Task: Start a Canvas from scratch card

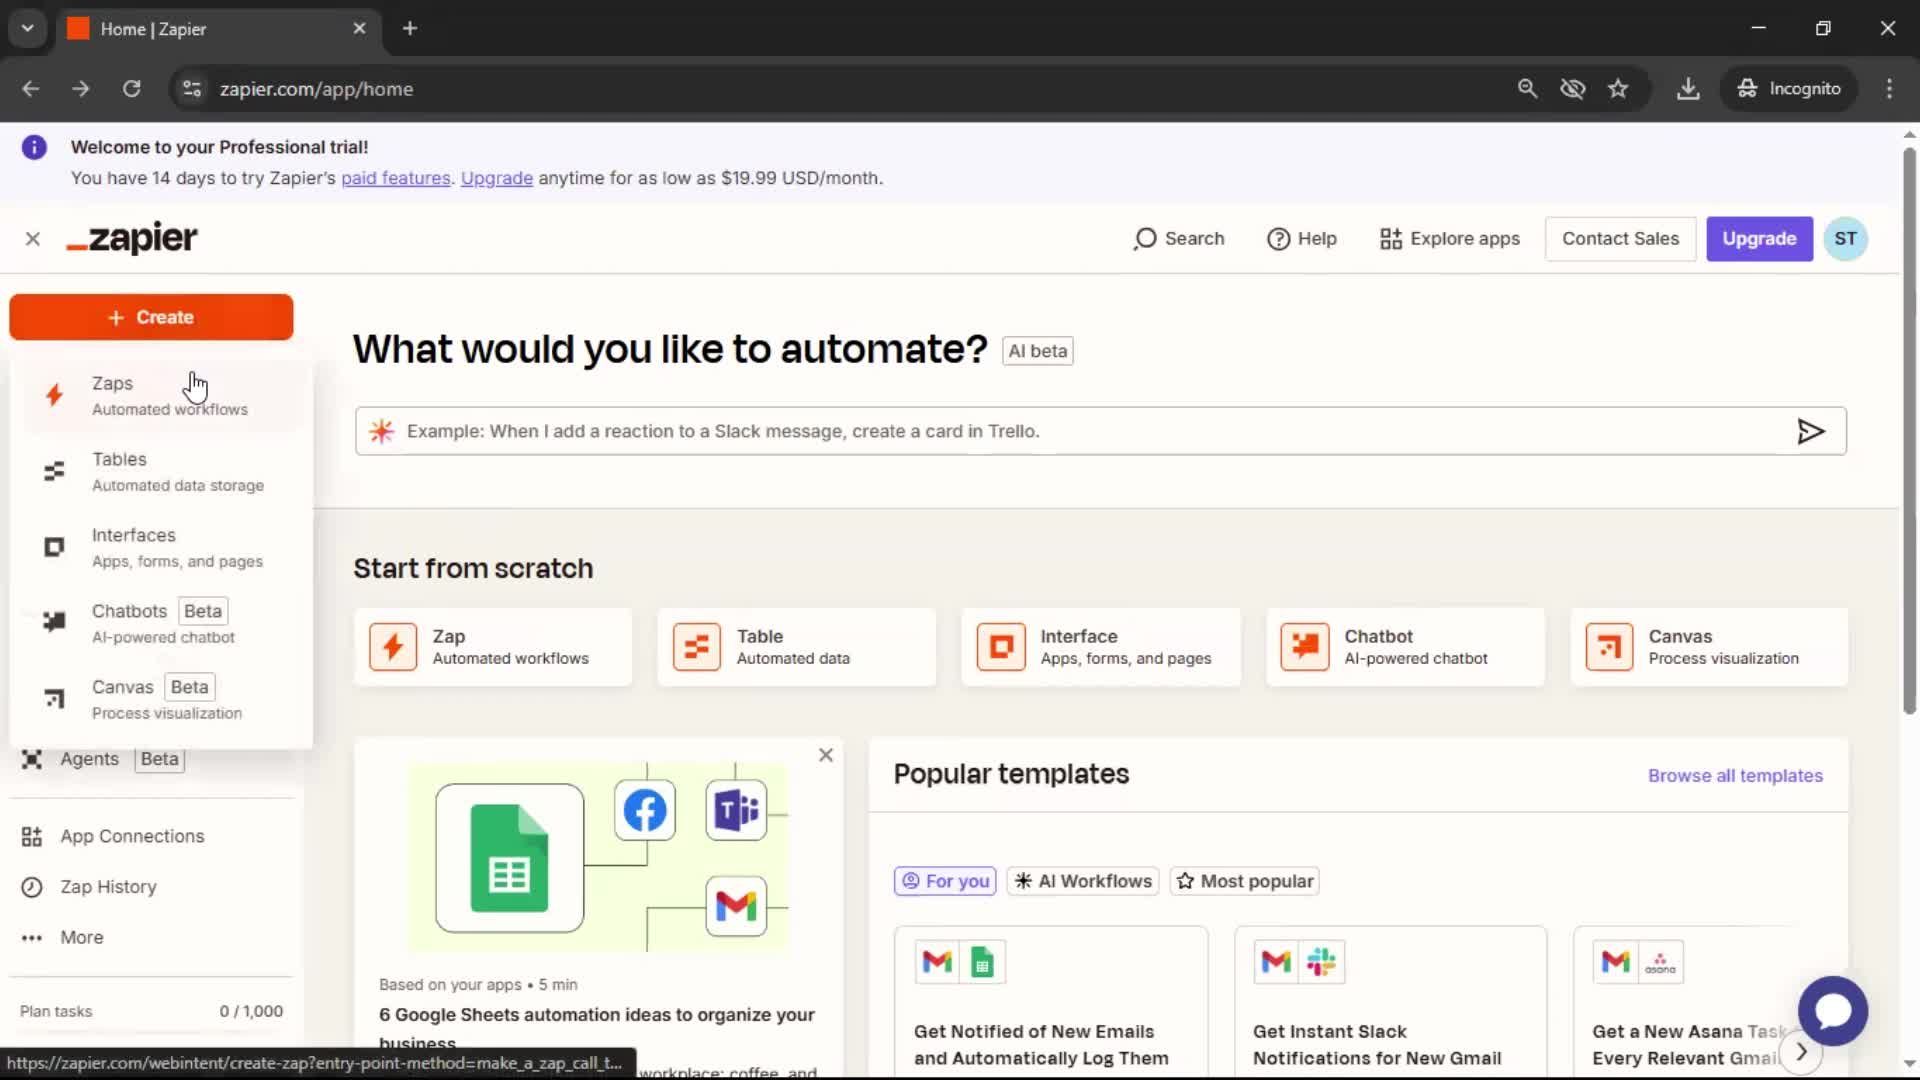Action: pyautogui.click(x=1709, y=647)
